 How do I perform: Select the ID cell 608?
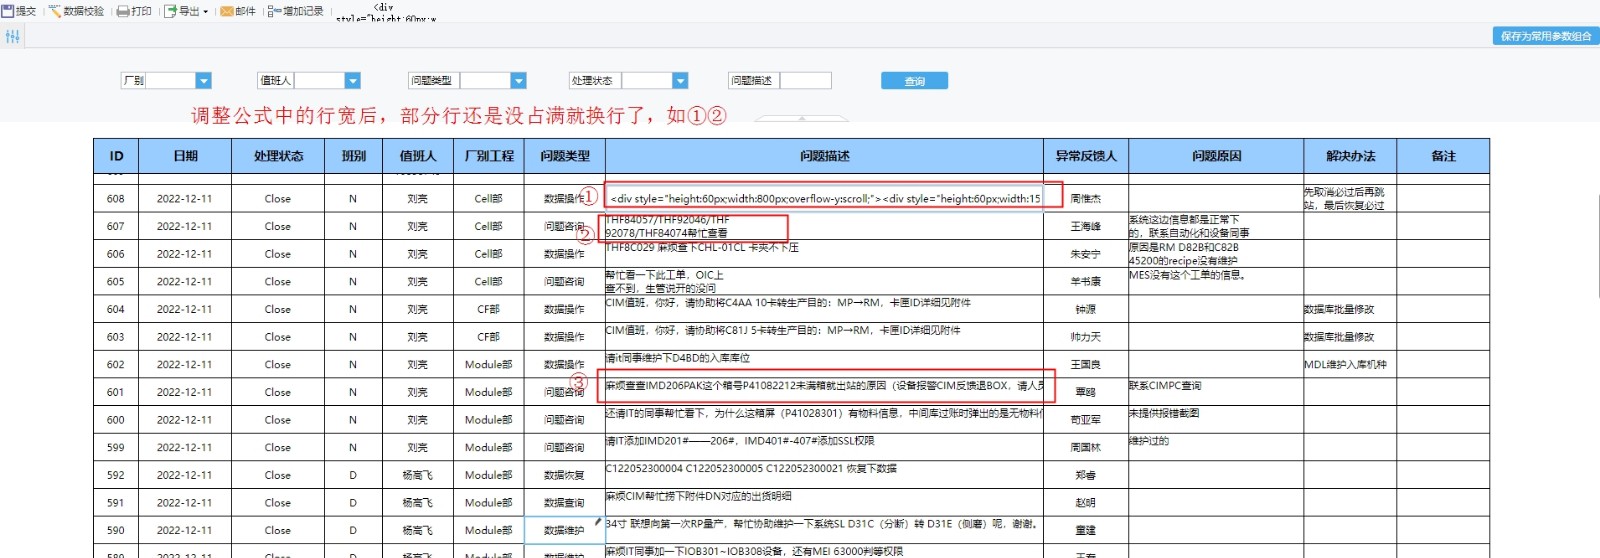116,199
